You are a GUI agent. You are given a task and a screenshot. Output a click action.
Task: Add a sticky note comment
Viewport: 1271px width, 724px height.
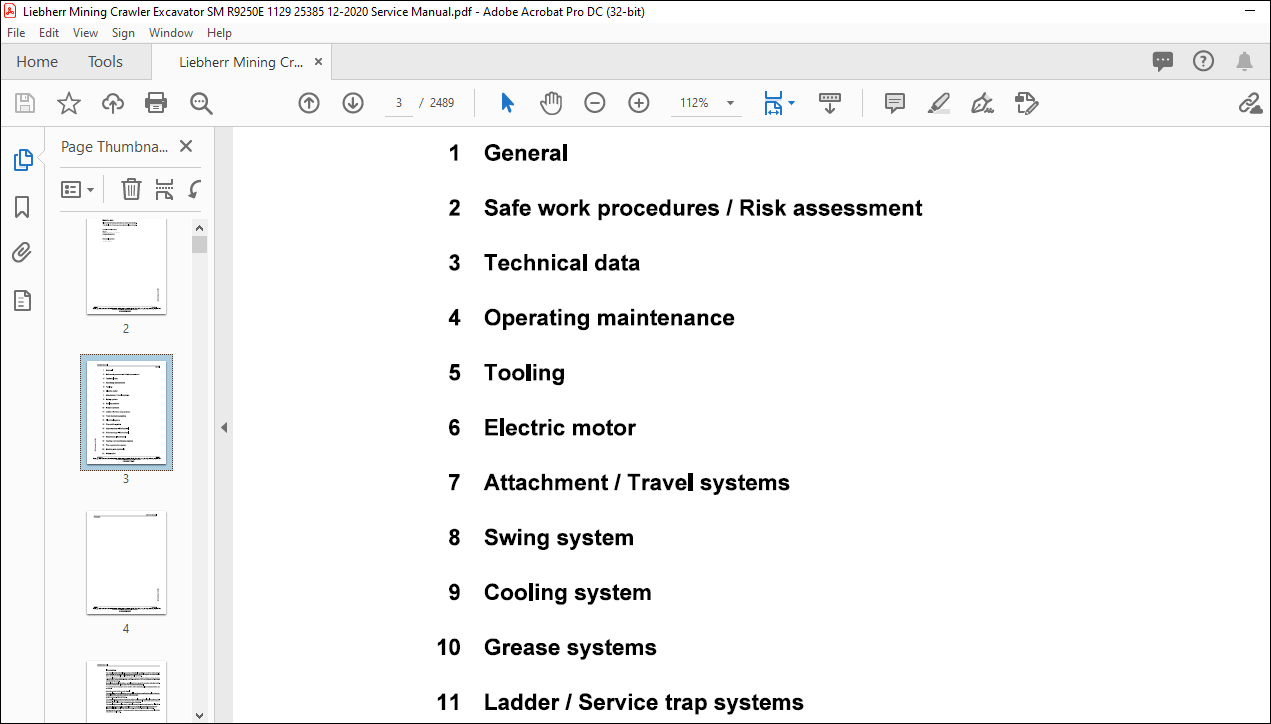click(895, 103)
